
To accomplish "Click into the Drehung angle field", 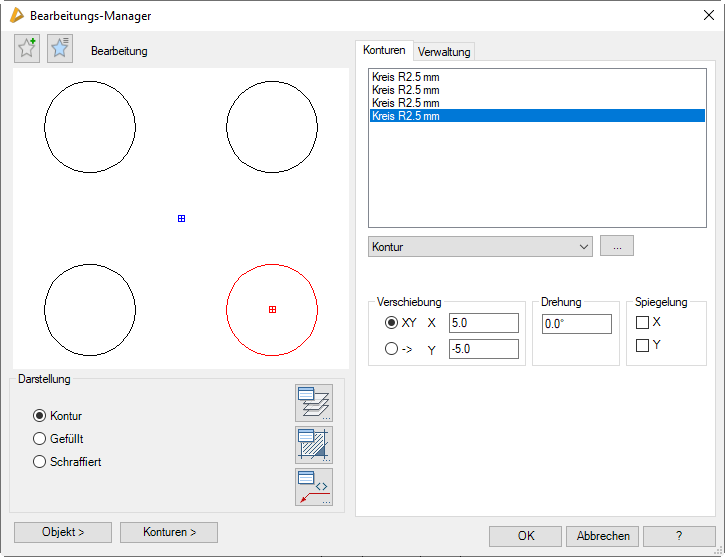I will coord(576,324).
